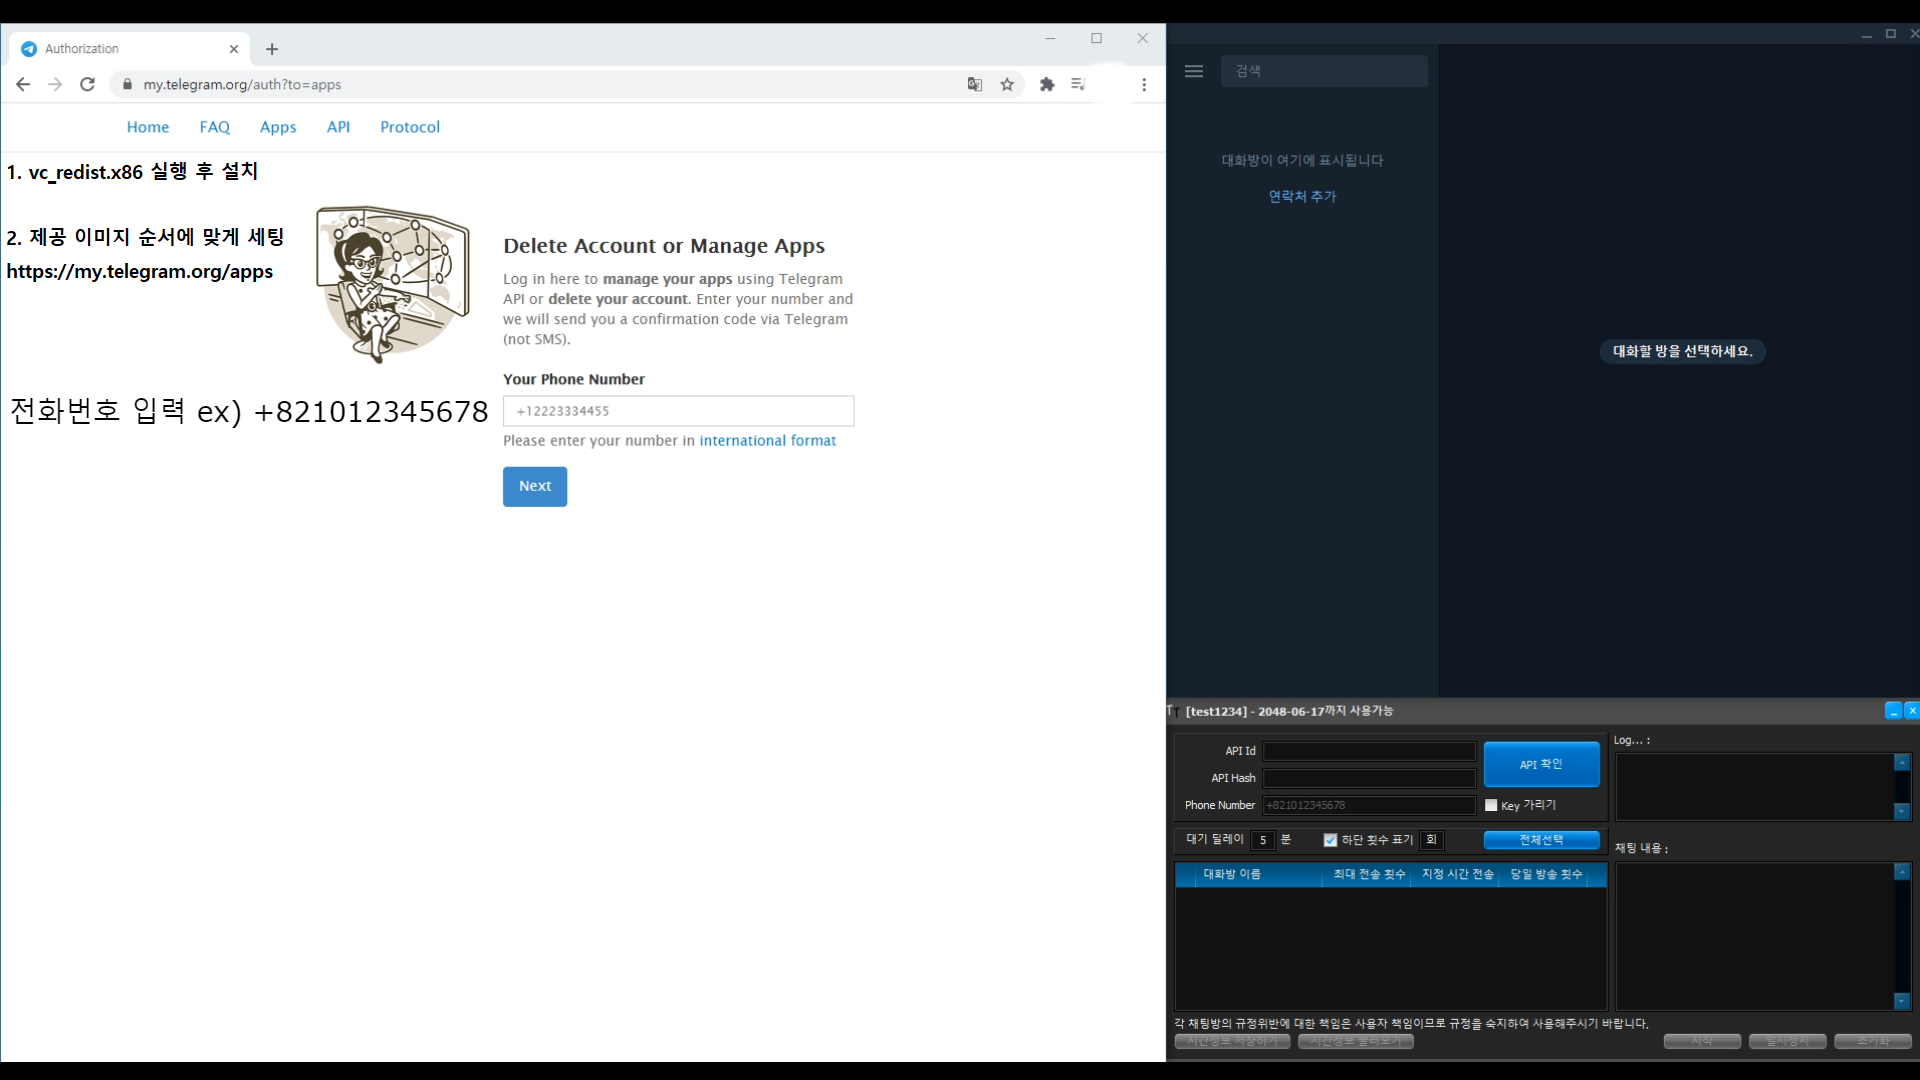Open the Chrome extensions puzzle icon
This screenshot has height=1080, width=1920.
[x=1047, y=85]
